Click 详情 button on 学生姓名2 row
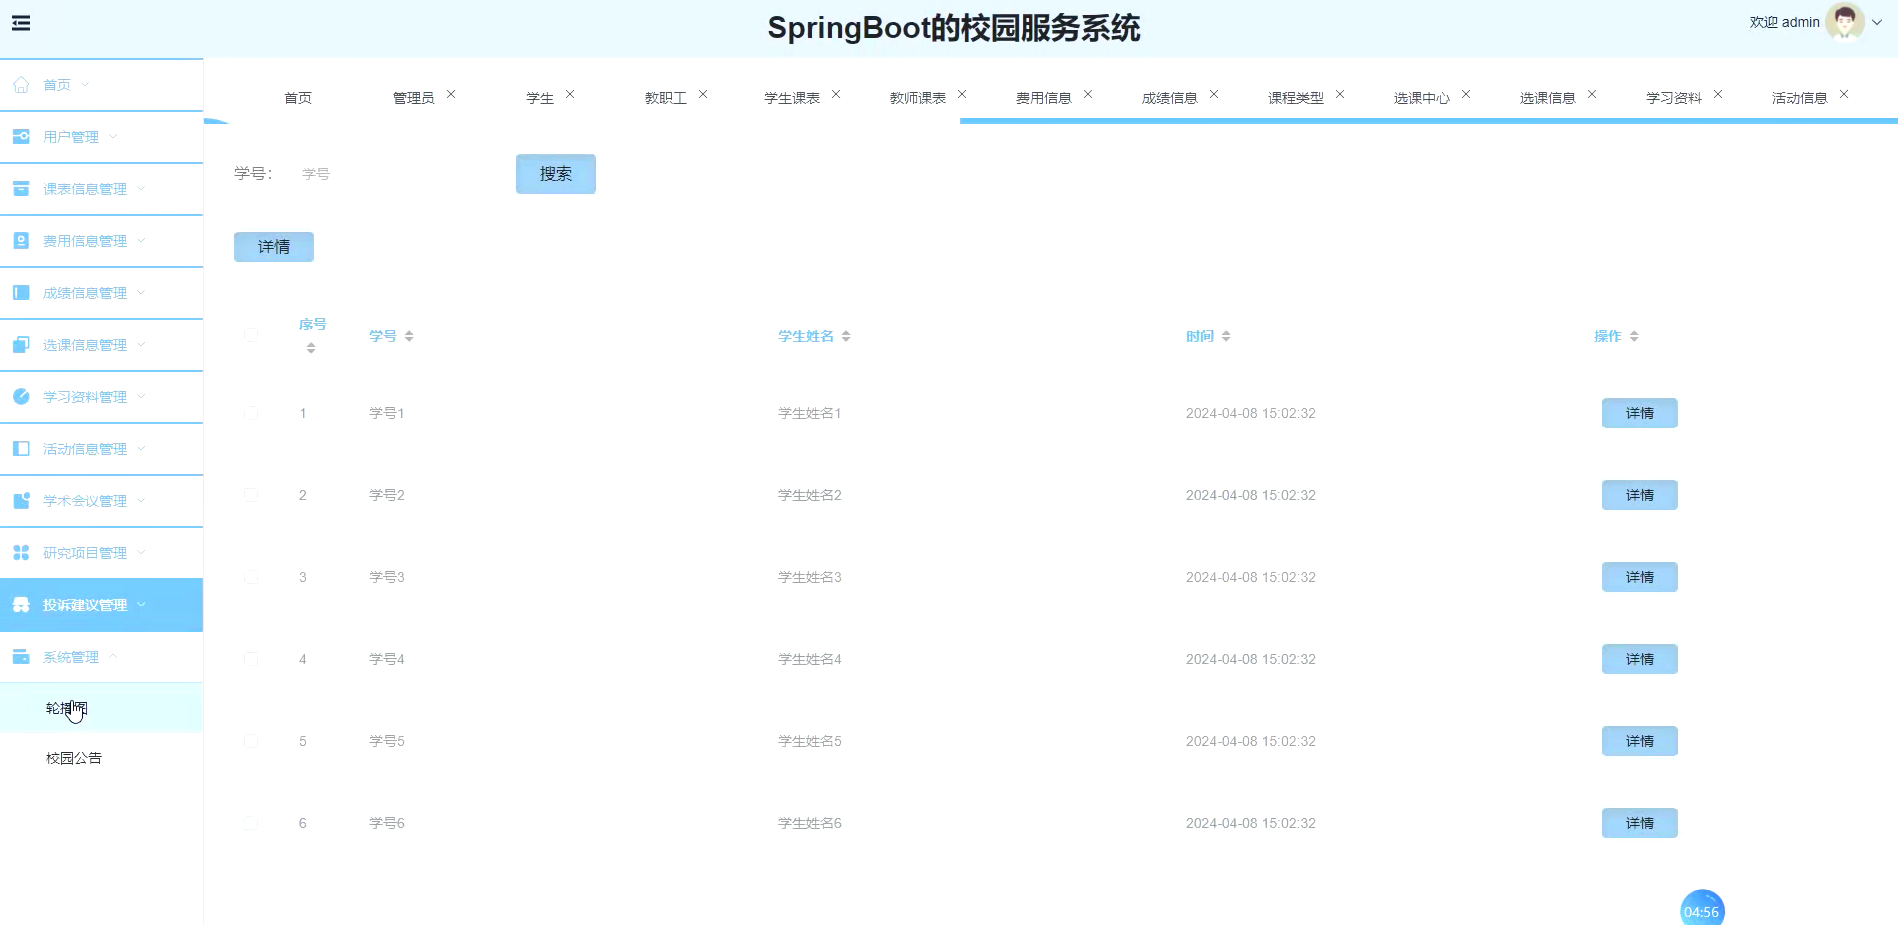1898x925 pixels. (x=1639, y=494)
